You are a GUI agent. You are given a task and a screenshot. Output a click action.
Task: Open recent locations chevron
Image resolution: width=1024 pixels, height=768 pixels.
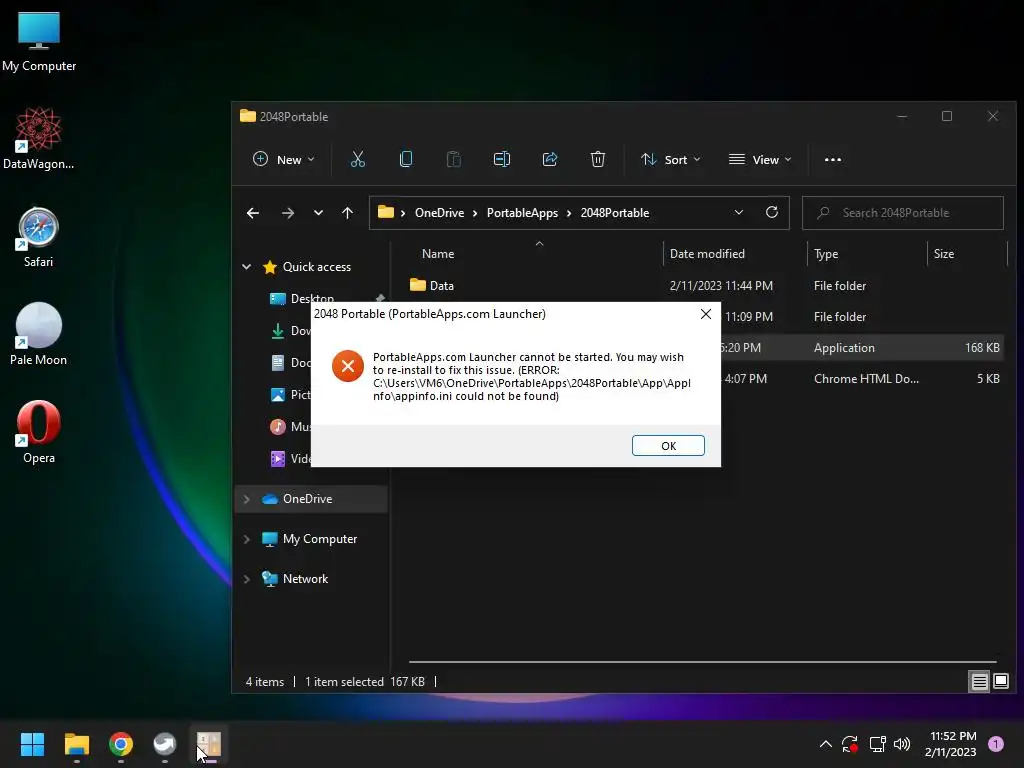click(318, 213)
